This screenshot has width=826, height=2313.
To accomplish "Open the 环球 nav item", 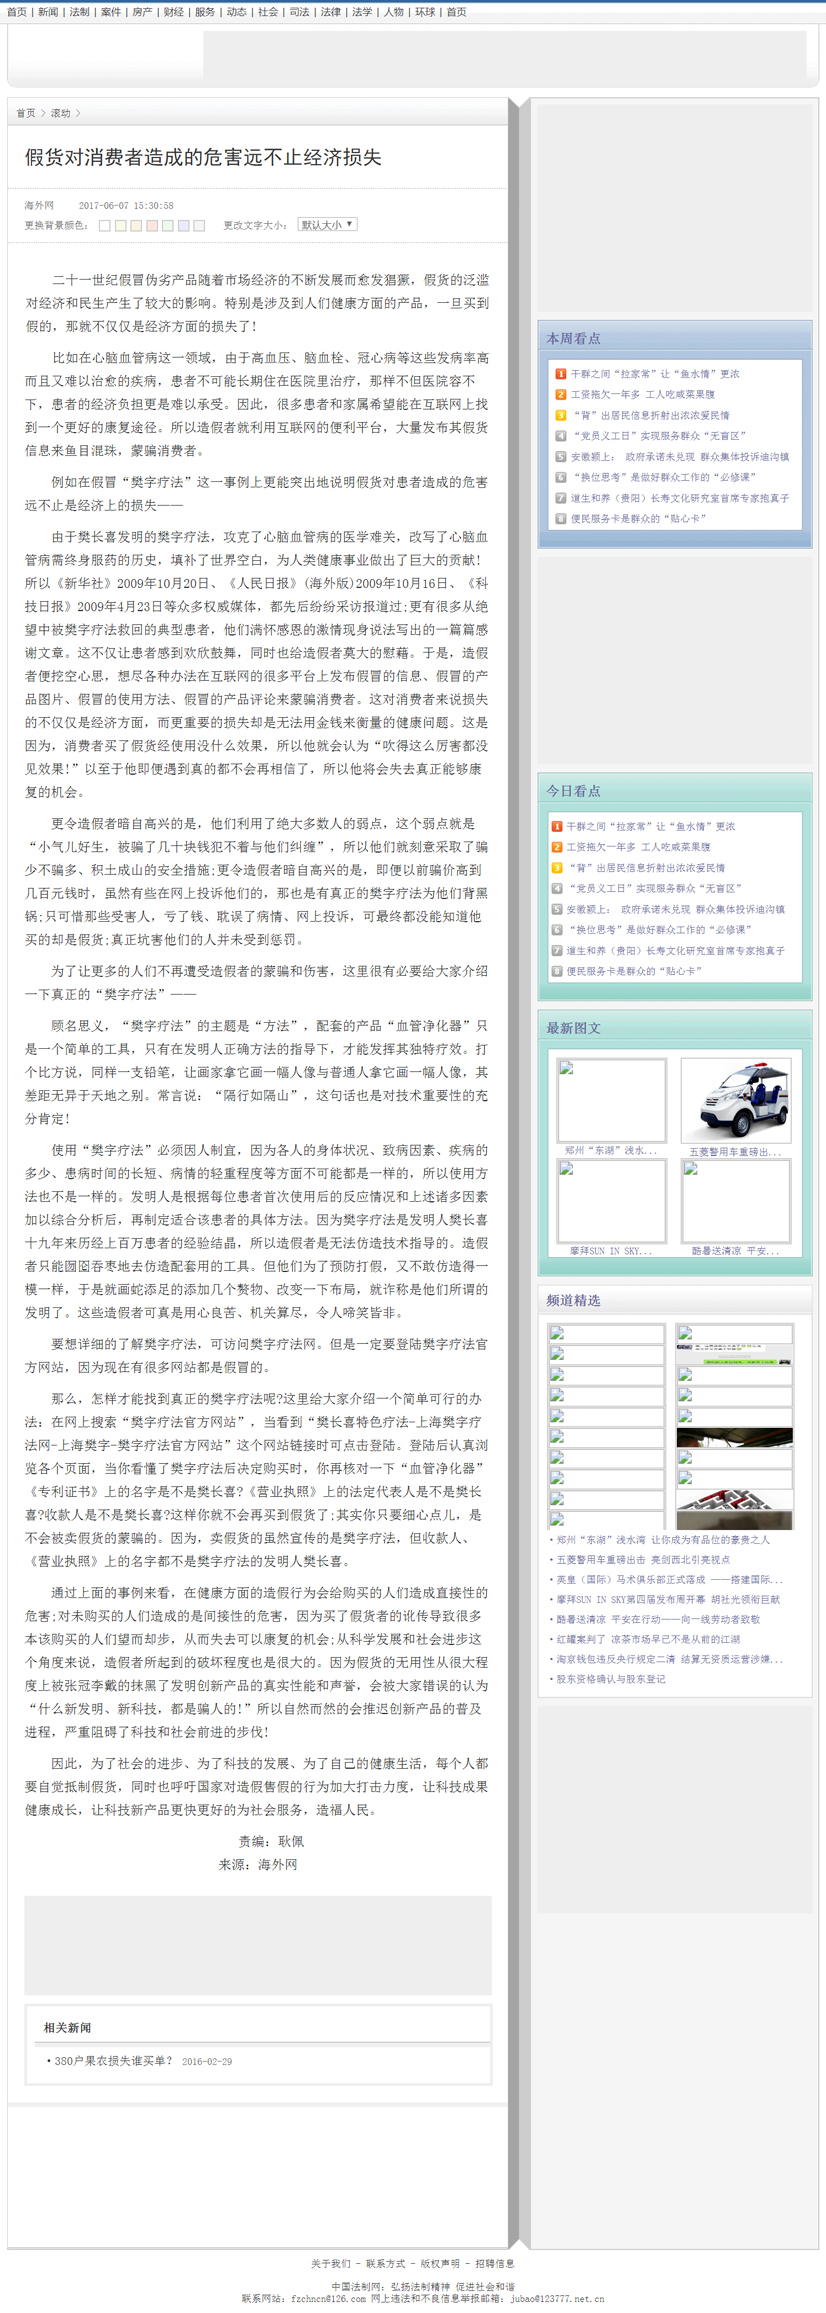I will click(x=425, y=12).
